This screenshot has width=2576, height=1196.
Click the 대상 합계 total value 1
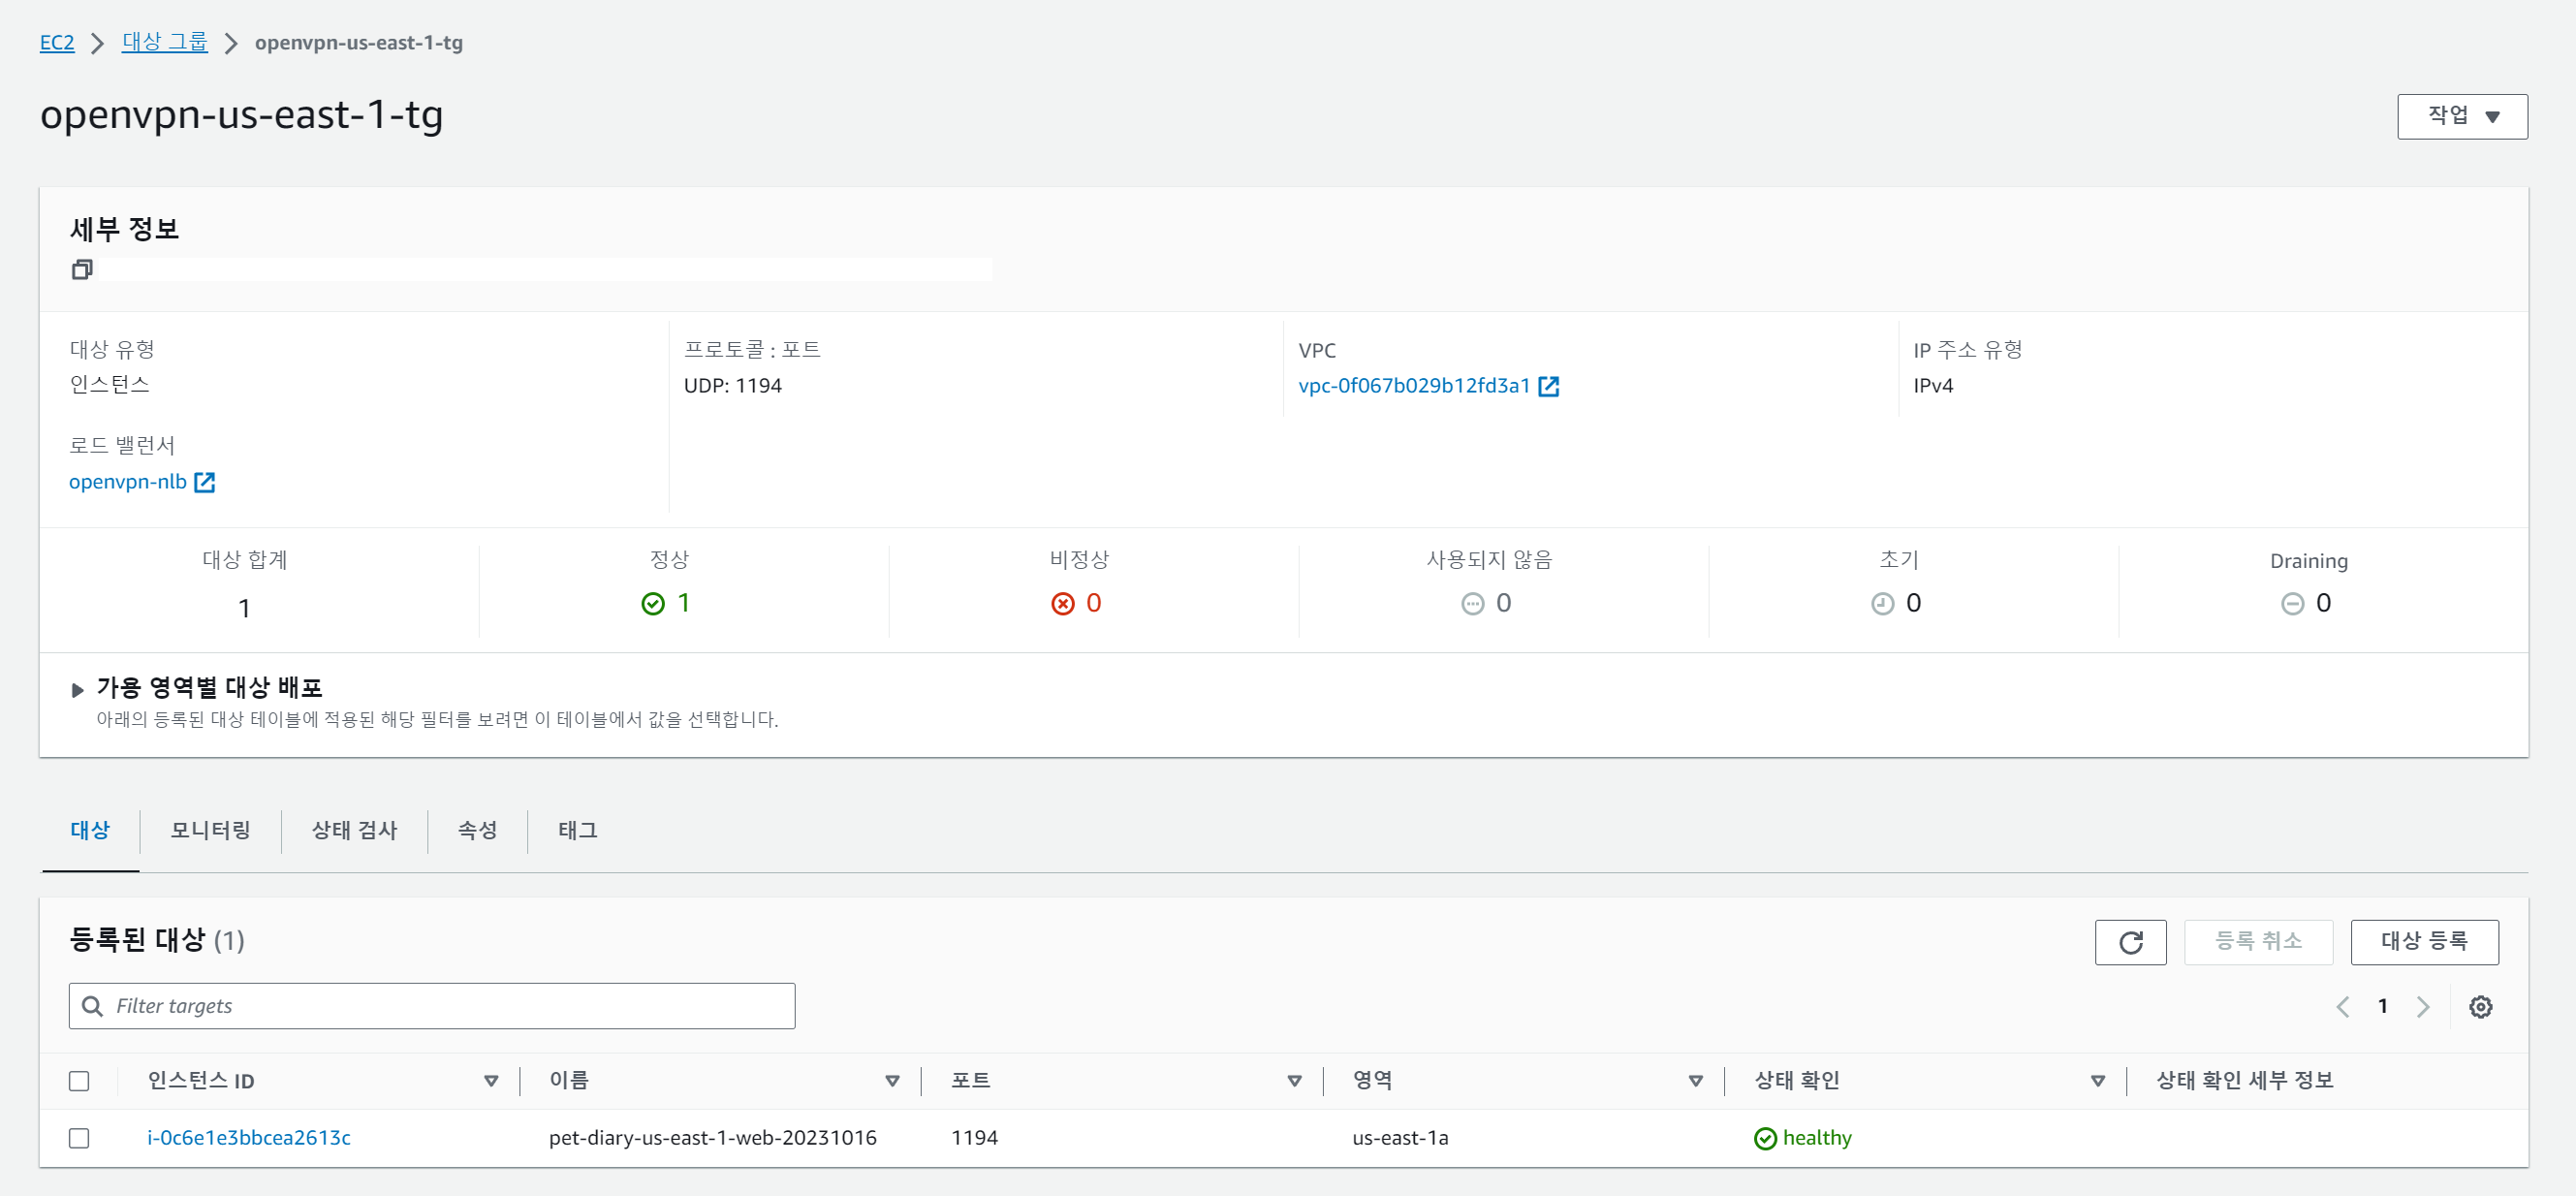pyautogui.click(x=244, y=608)
